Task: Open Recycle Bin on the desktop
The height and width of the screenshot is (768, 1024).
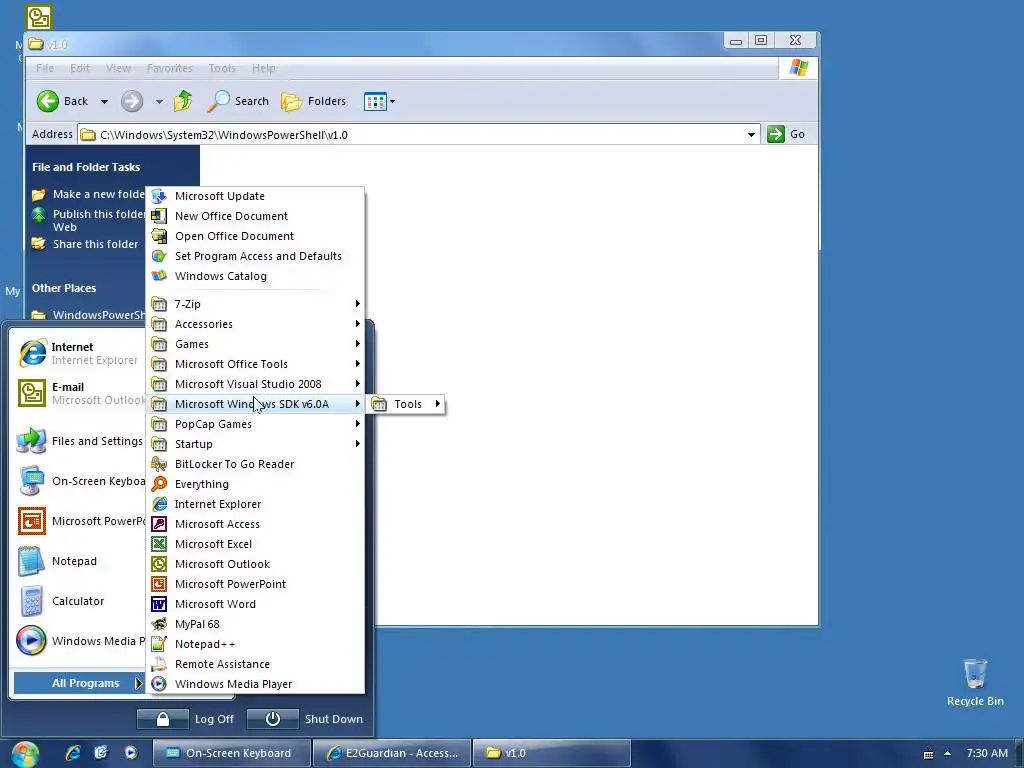Action: pyautogui.click(x=975, y=682)
